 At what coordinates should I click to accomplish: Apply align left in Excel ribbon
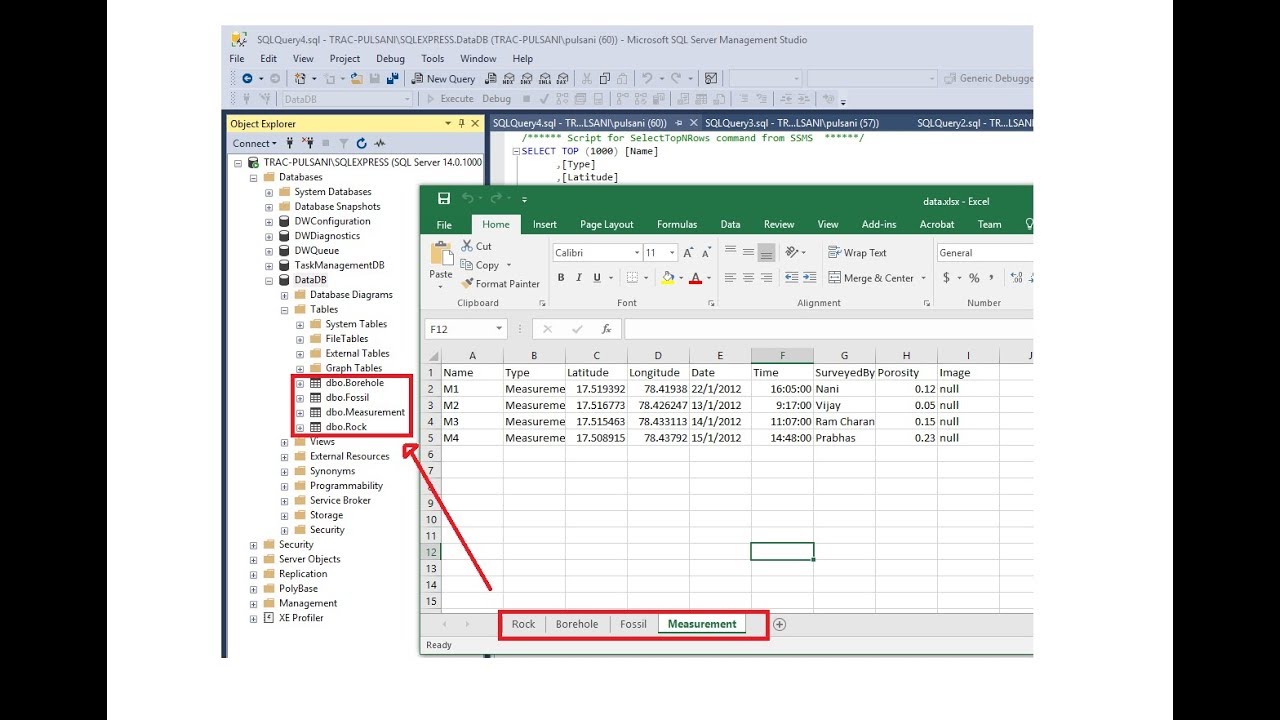(730, 278)
